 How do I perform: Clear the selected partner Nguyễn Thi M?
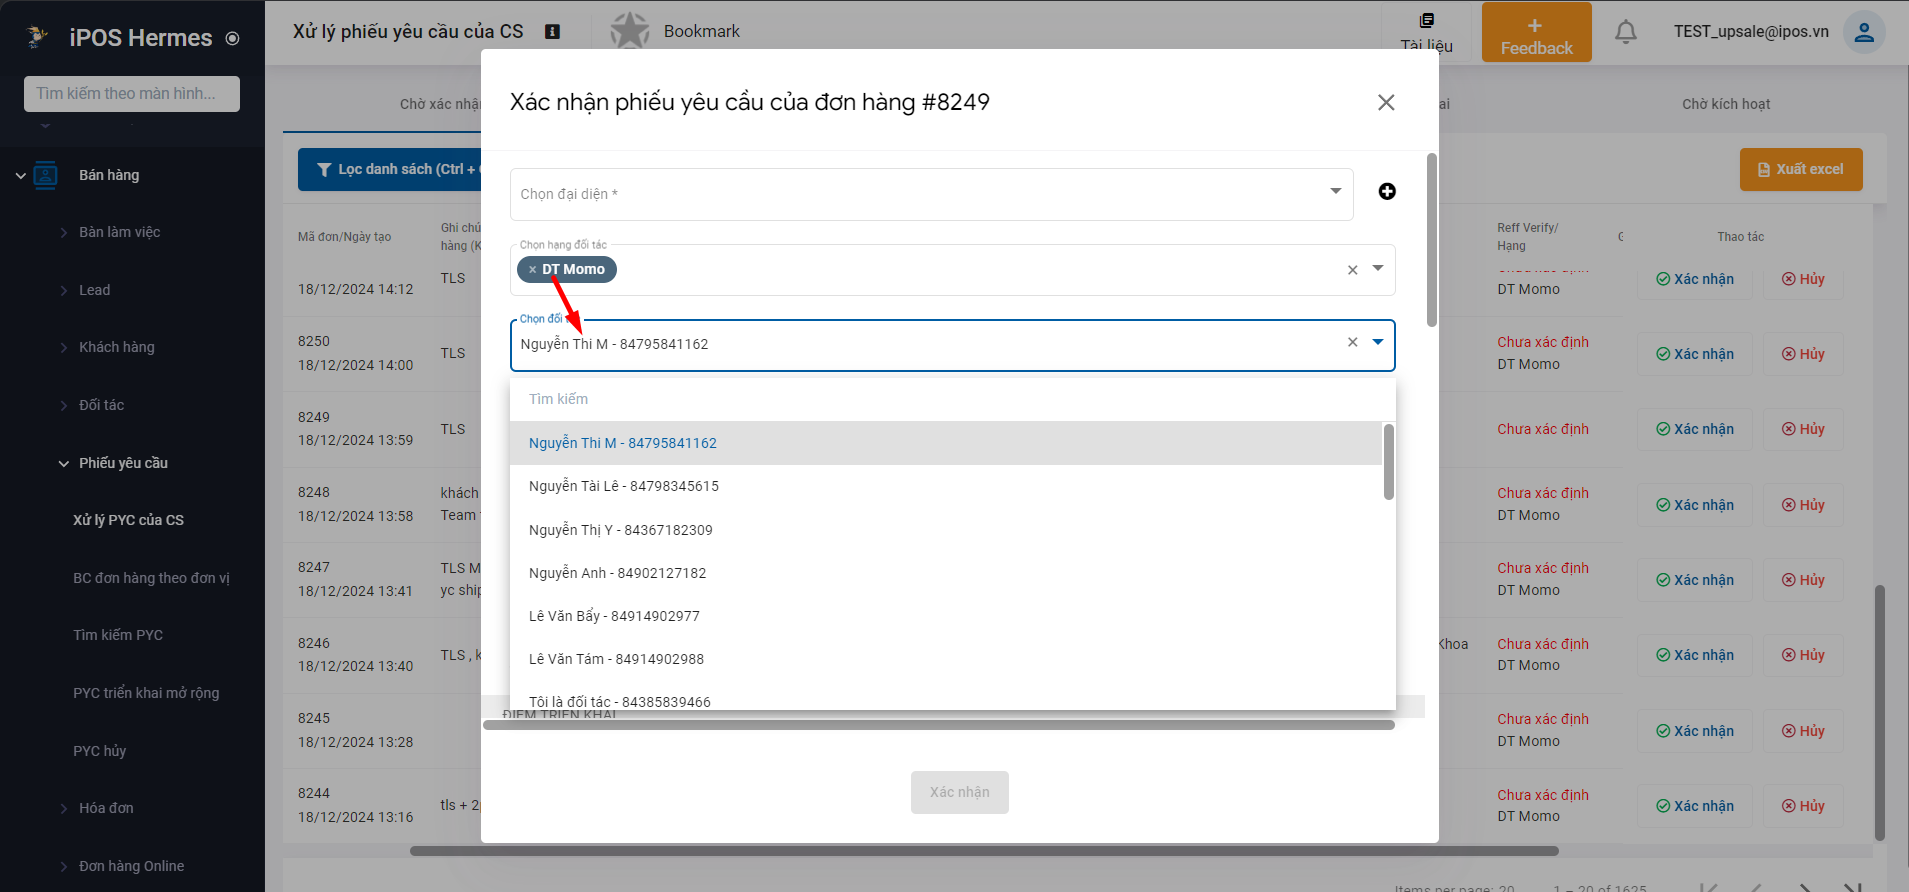tap(1352, 343)
